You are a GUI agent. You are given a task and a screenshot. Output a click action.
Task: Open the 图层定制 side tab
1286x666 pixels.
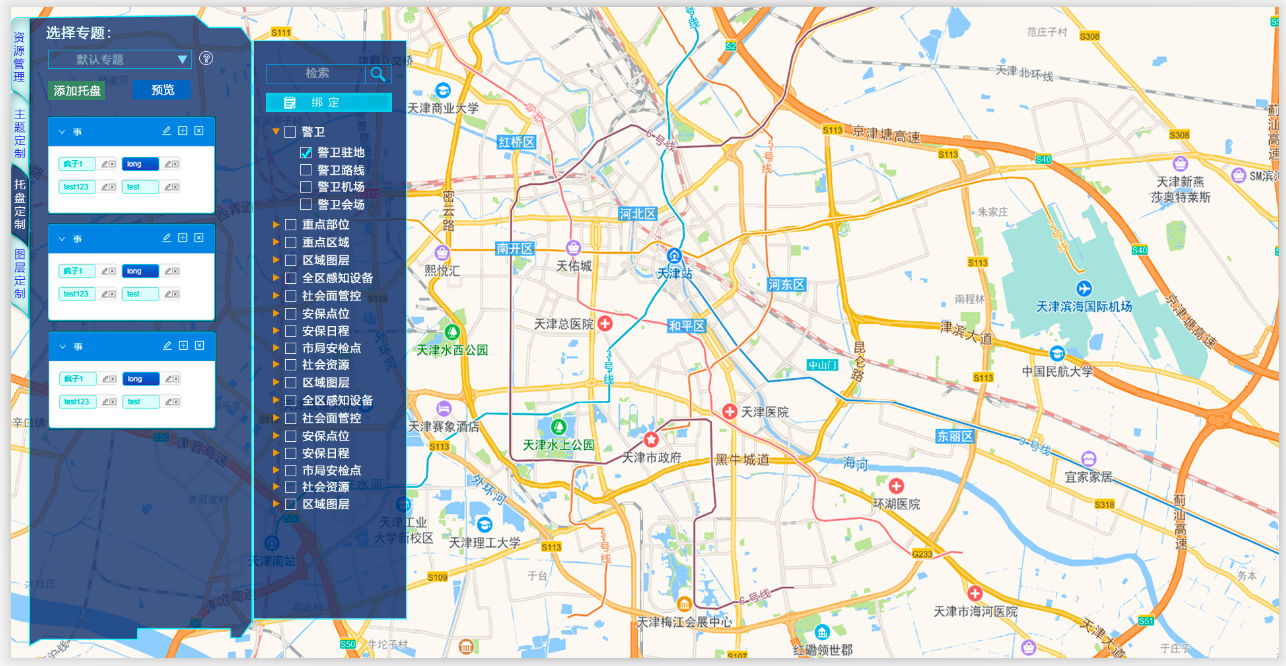[x=19, y=274]
